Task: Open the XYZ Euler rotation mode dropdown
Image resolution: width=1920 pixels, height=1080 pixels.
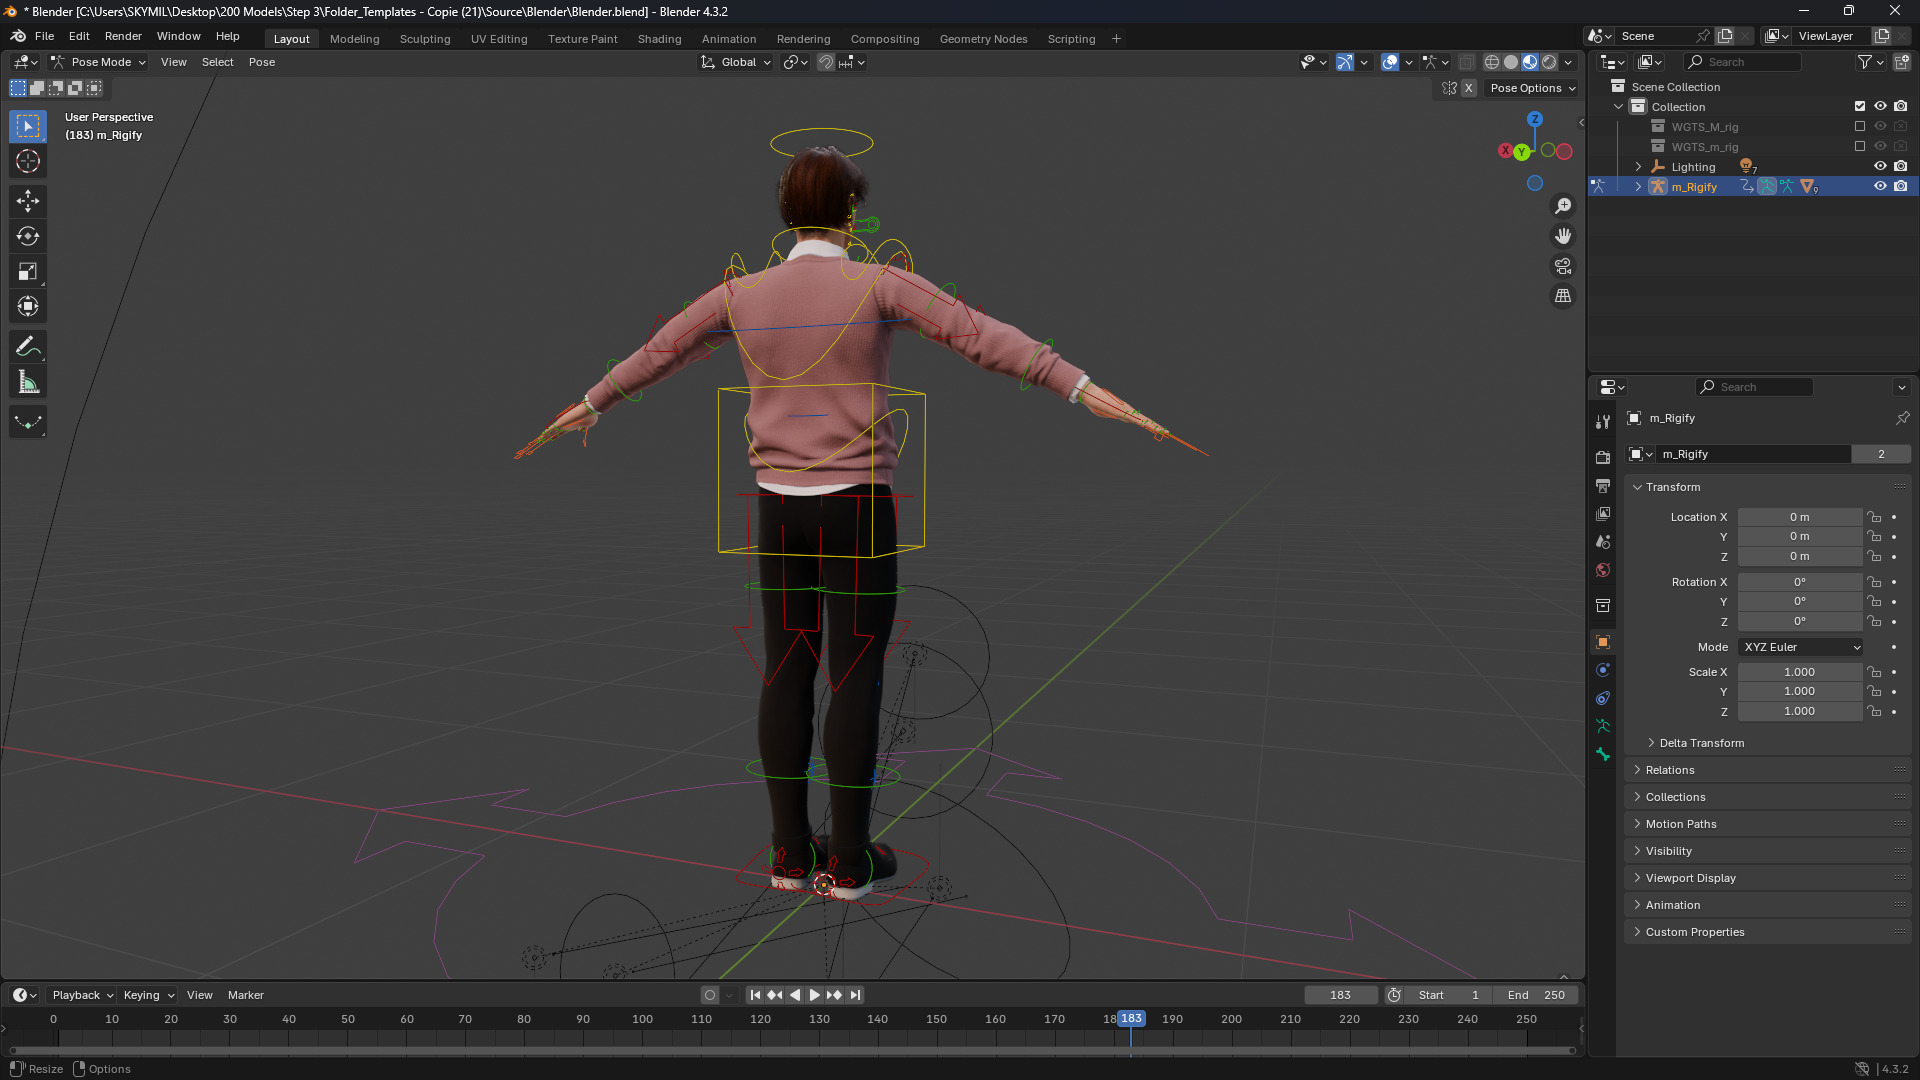Action: [x=1800, y=647]
